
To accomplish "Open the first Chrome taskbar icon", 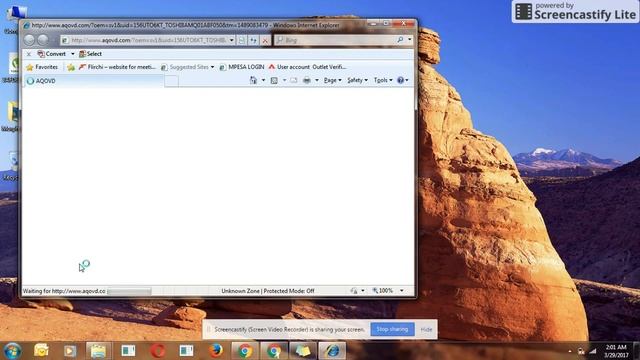I will (245, 351).
